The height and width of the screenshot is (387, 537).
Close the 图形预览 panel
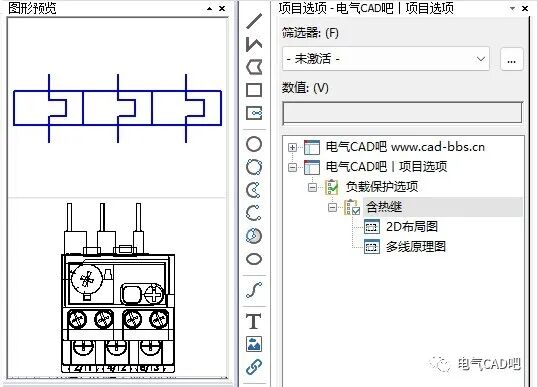tap(222, 9)
